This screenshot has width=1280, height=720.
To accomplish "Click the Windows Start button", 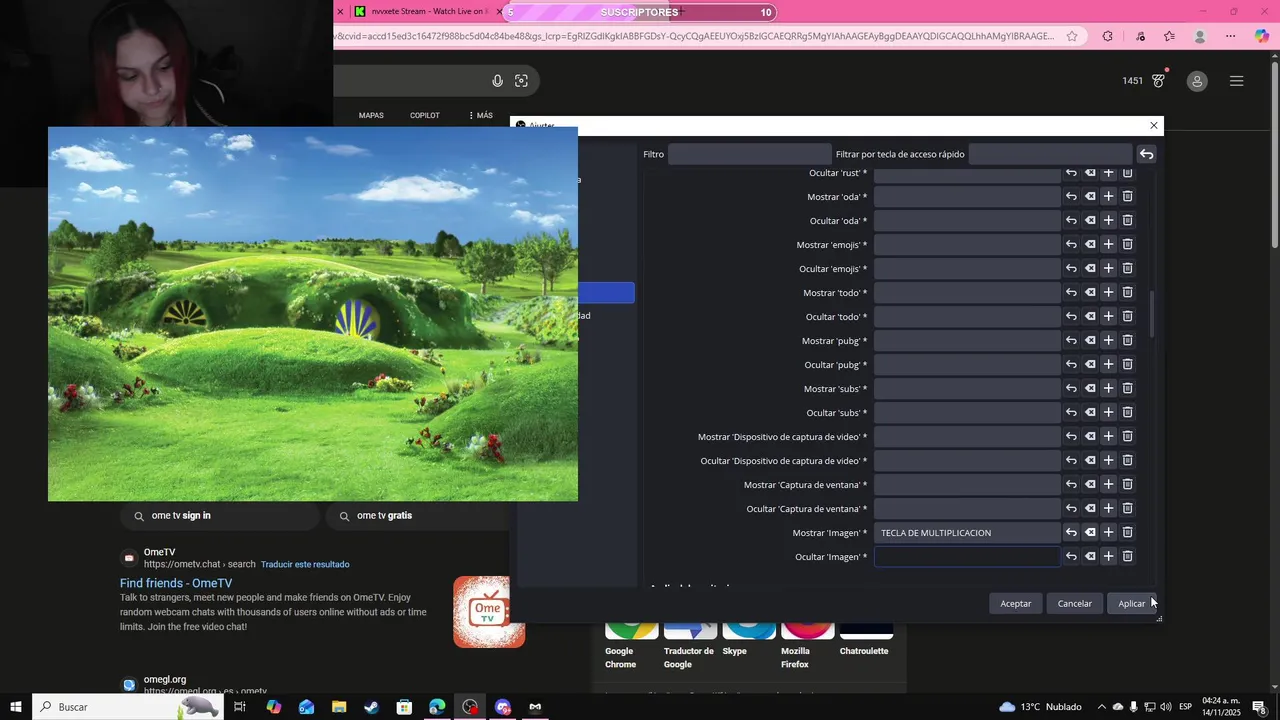I will coord(15,707).
